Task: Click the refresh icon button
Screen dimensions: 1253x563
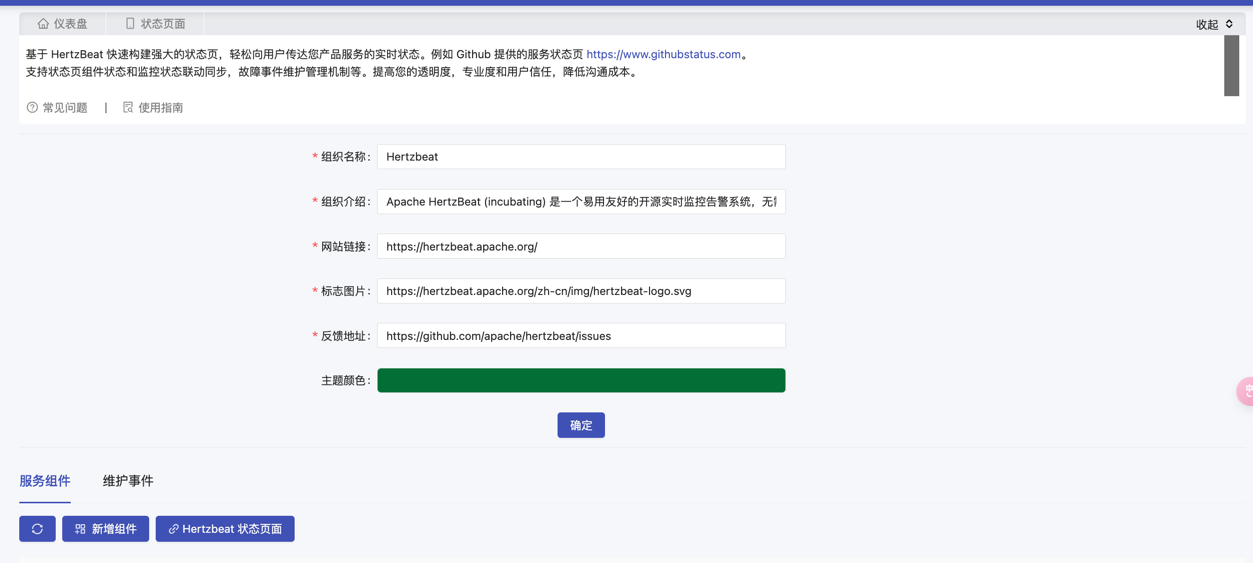Action: 37,529
